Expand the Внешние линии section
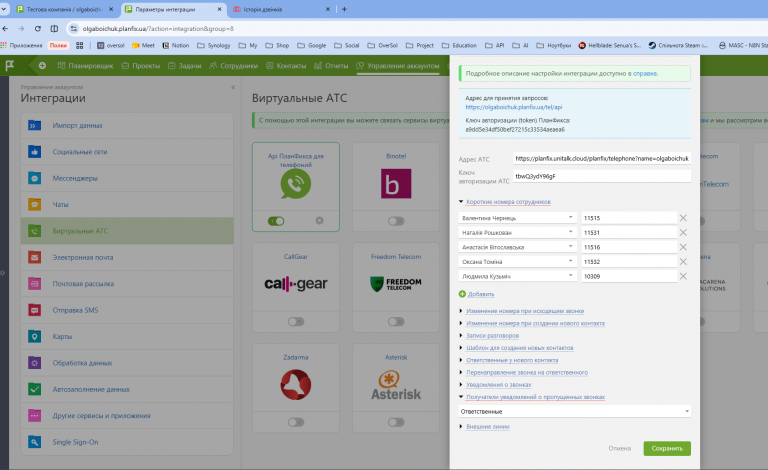 pyautogui.click(x=487, y=426)
